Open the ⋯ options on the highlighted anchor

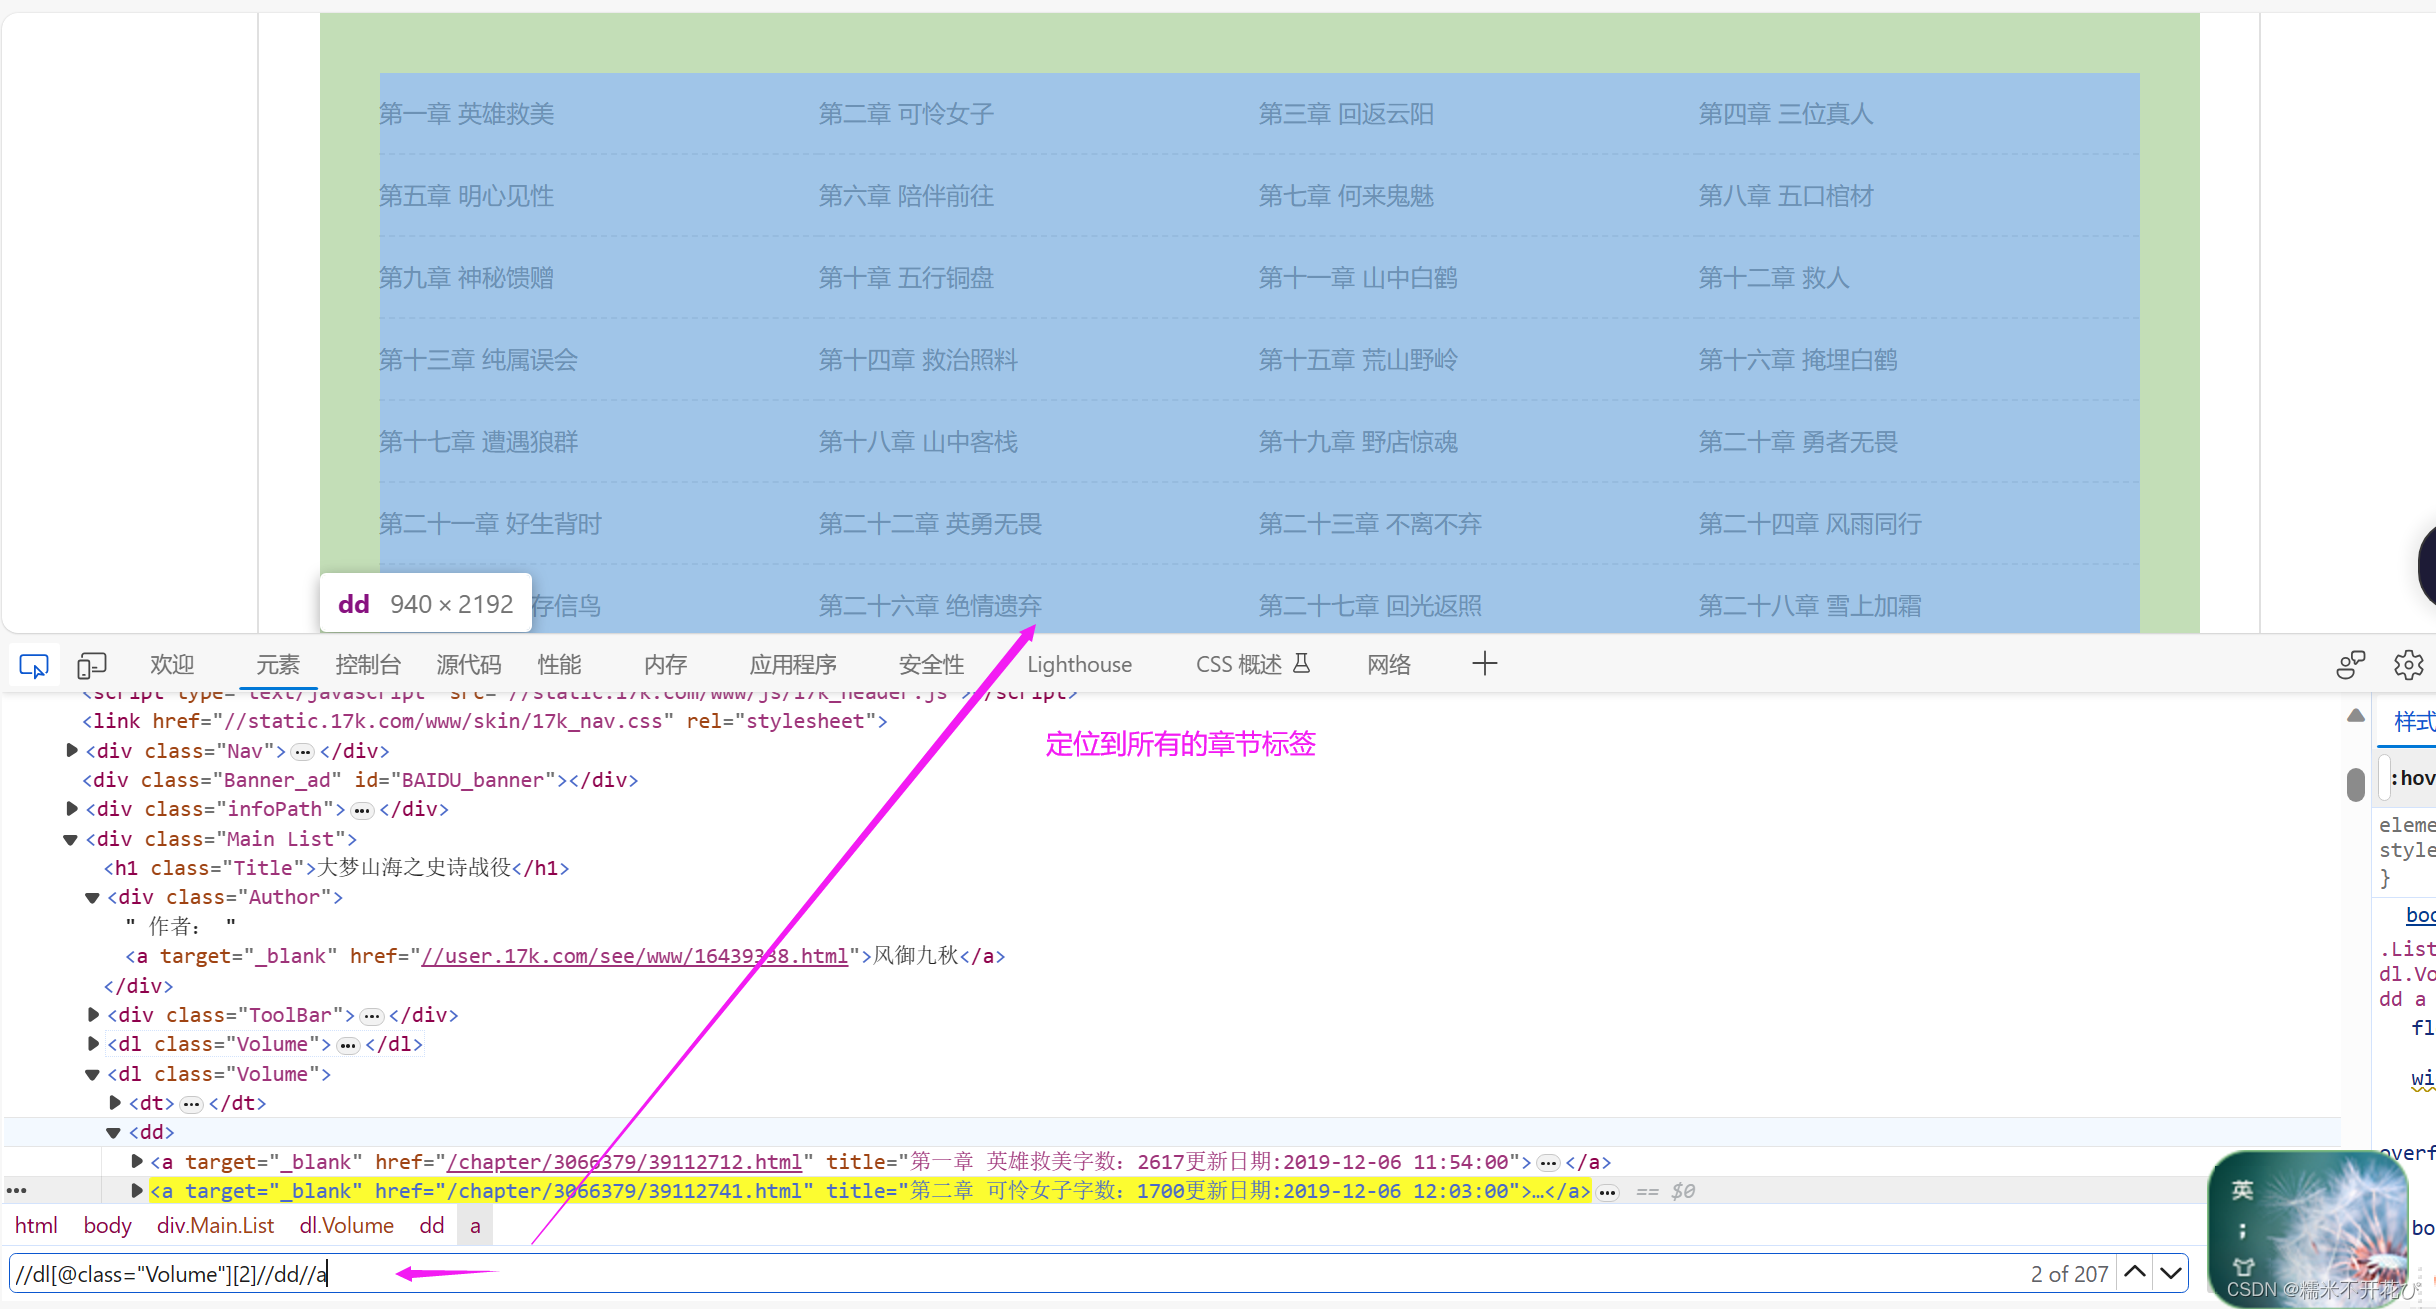pos(1608,1191)
